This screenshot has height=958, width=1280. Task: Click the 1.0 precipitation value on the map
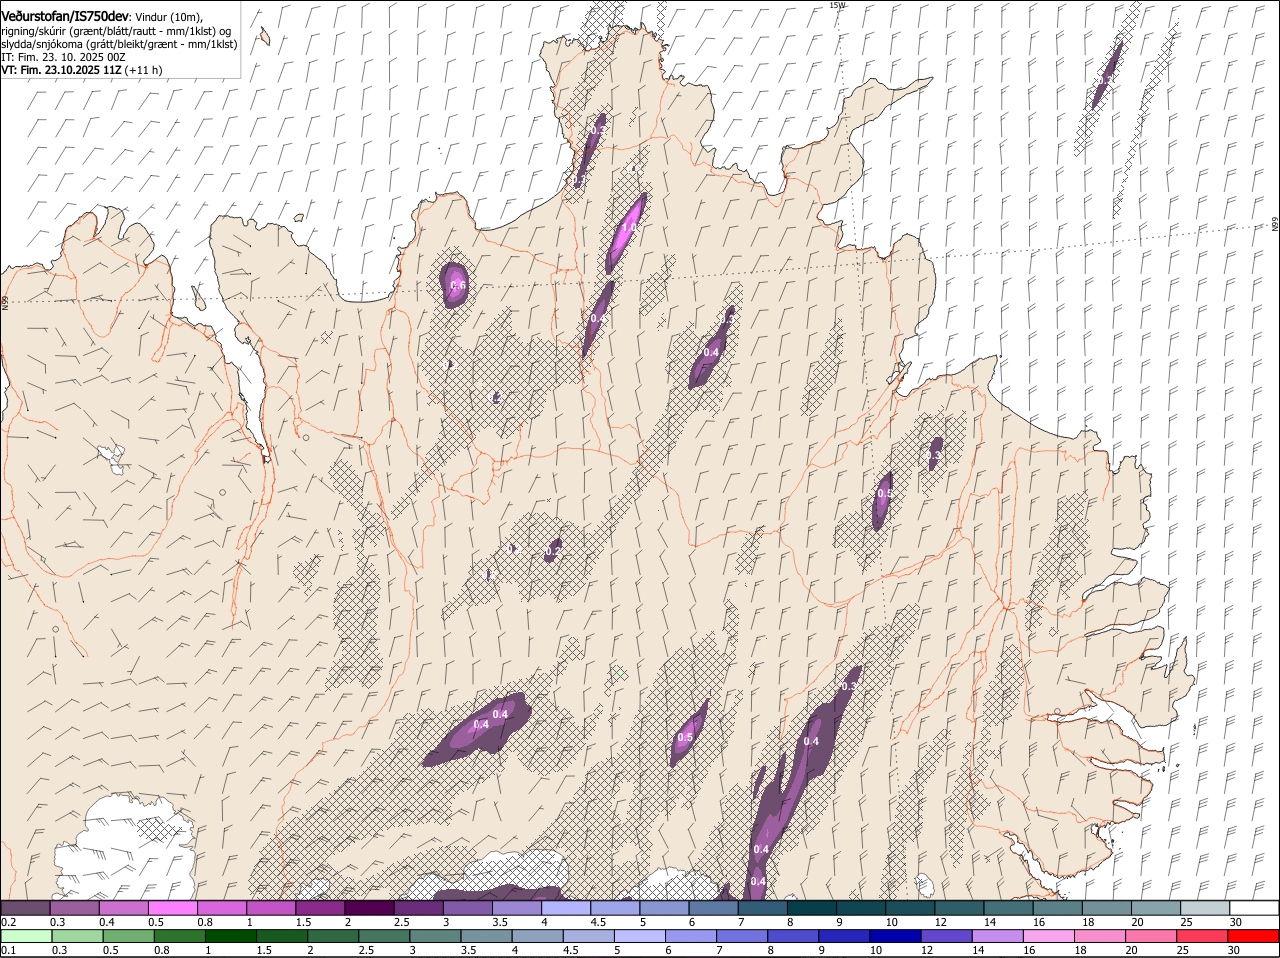coord(629,229)
